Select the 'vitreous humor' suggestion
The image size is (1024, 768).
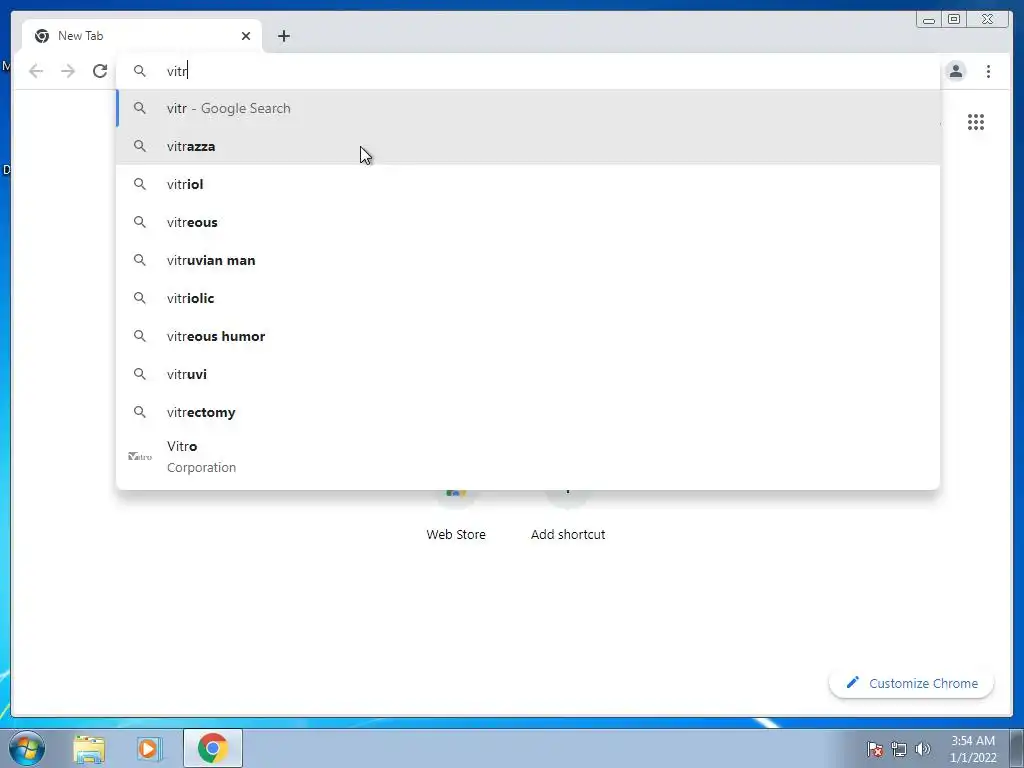(528, 336)
